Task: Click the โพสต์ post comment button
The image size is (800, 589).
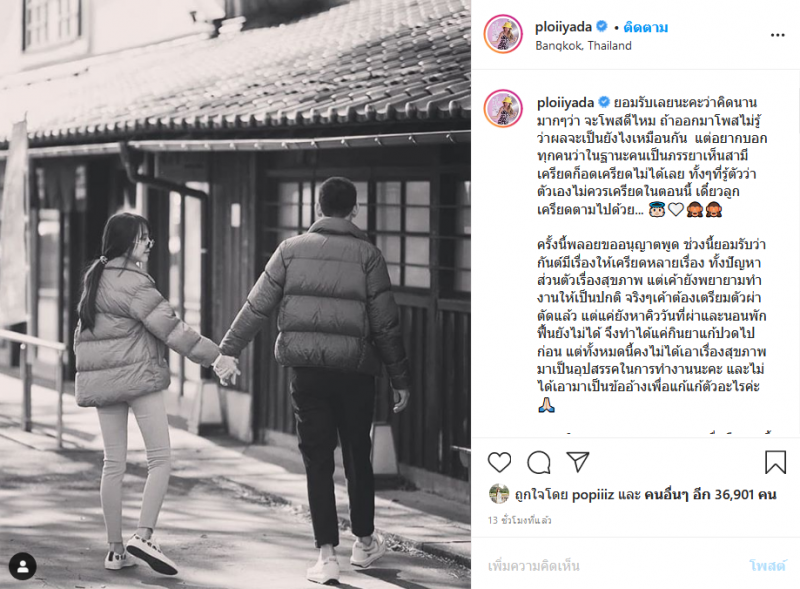Action: click(767, 566)
